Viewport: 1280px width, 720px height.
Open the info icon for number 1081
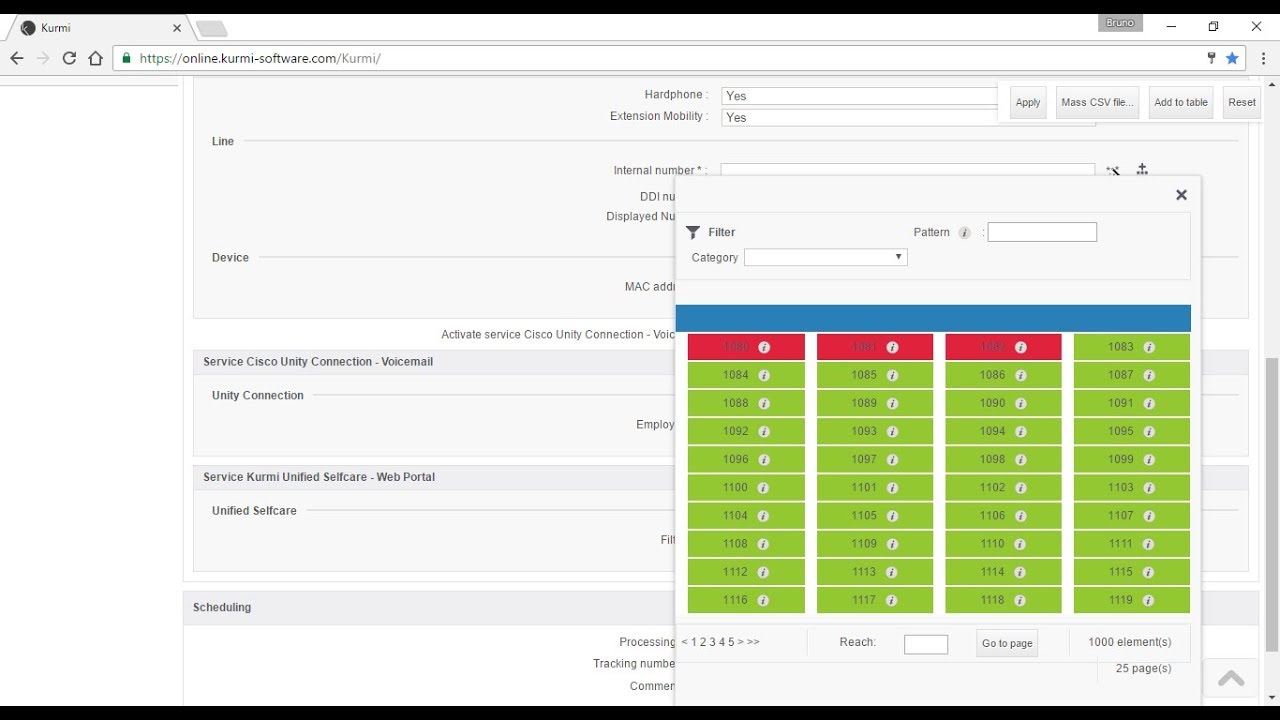[x=892, y=347]
